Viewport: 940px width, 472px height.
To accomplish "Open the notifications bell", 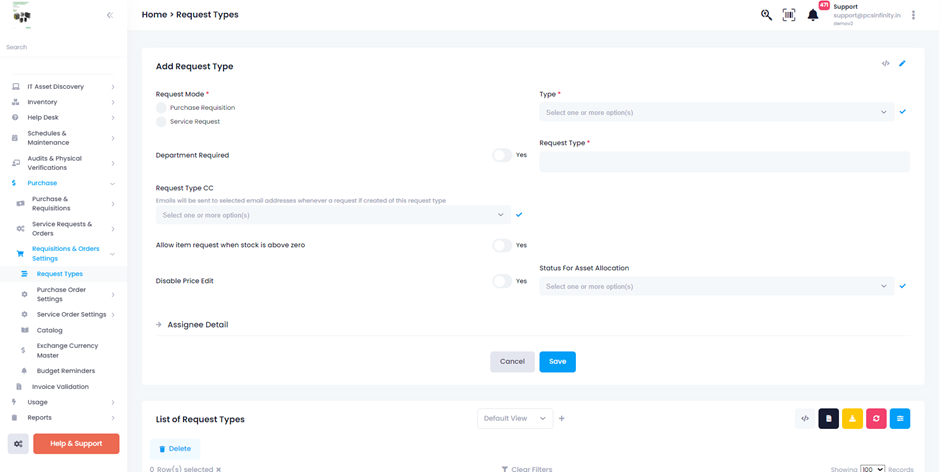I will [813, 15].
